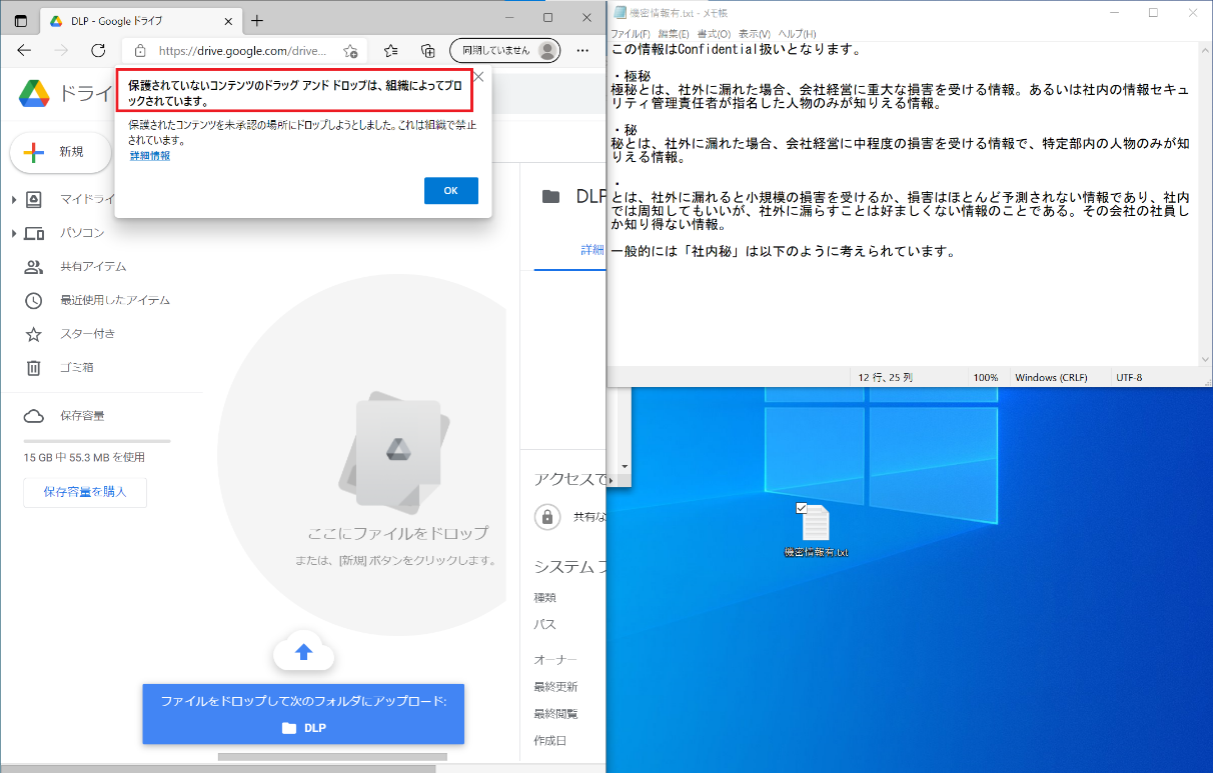The image size is (1216, 776).
Task: Open Edge collections icon
Action: tap(428, 50)
